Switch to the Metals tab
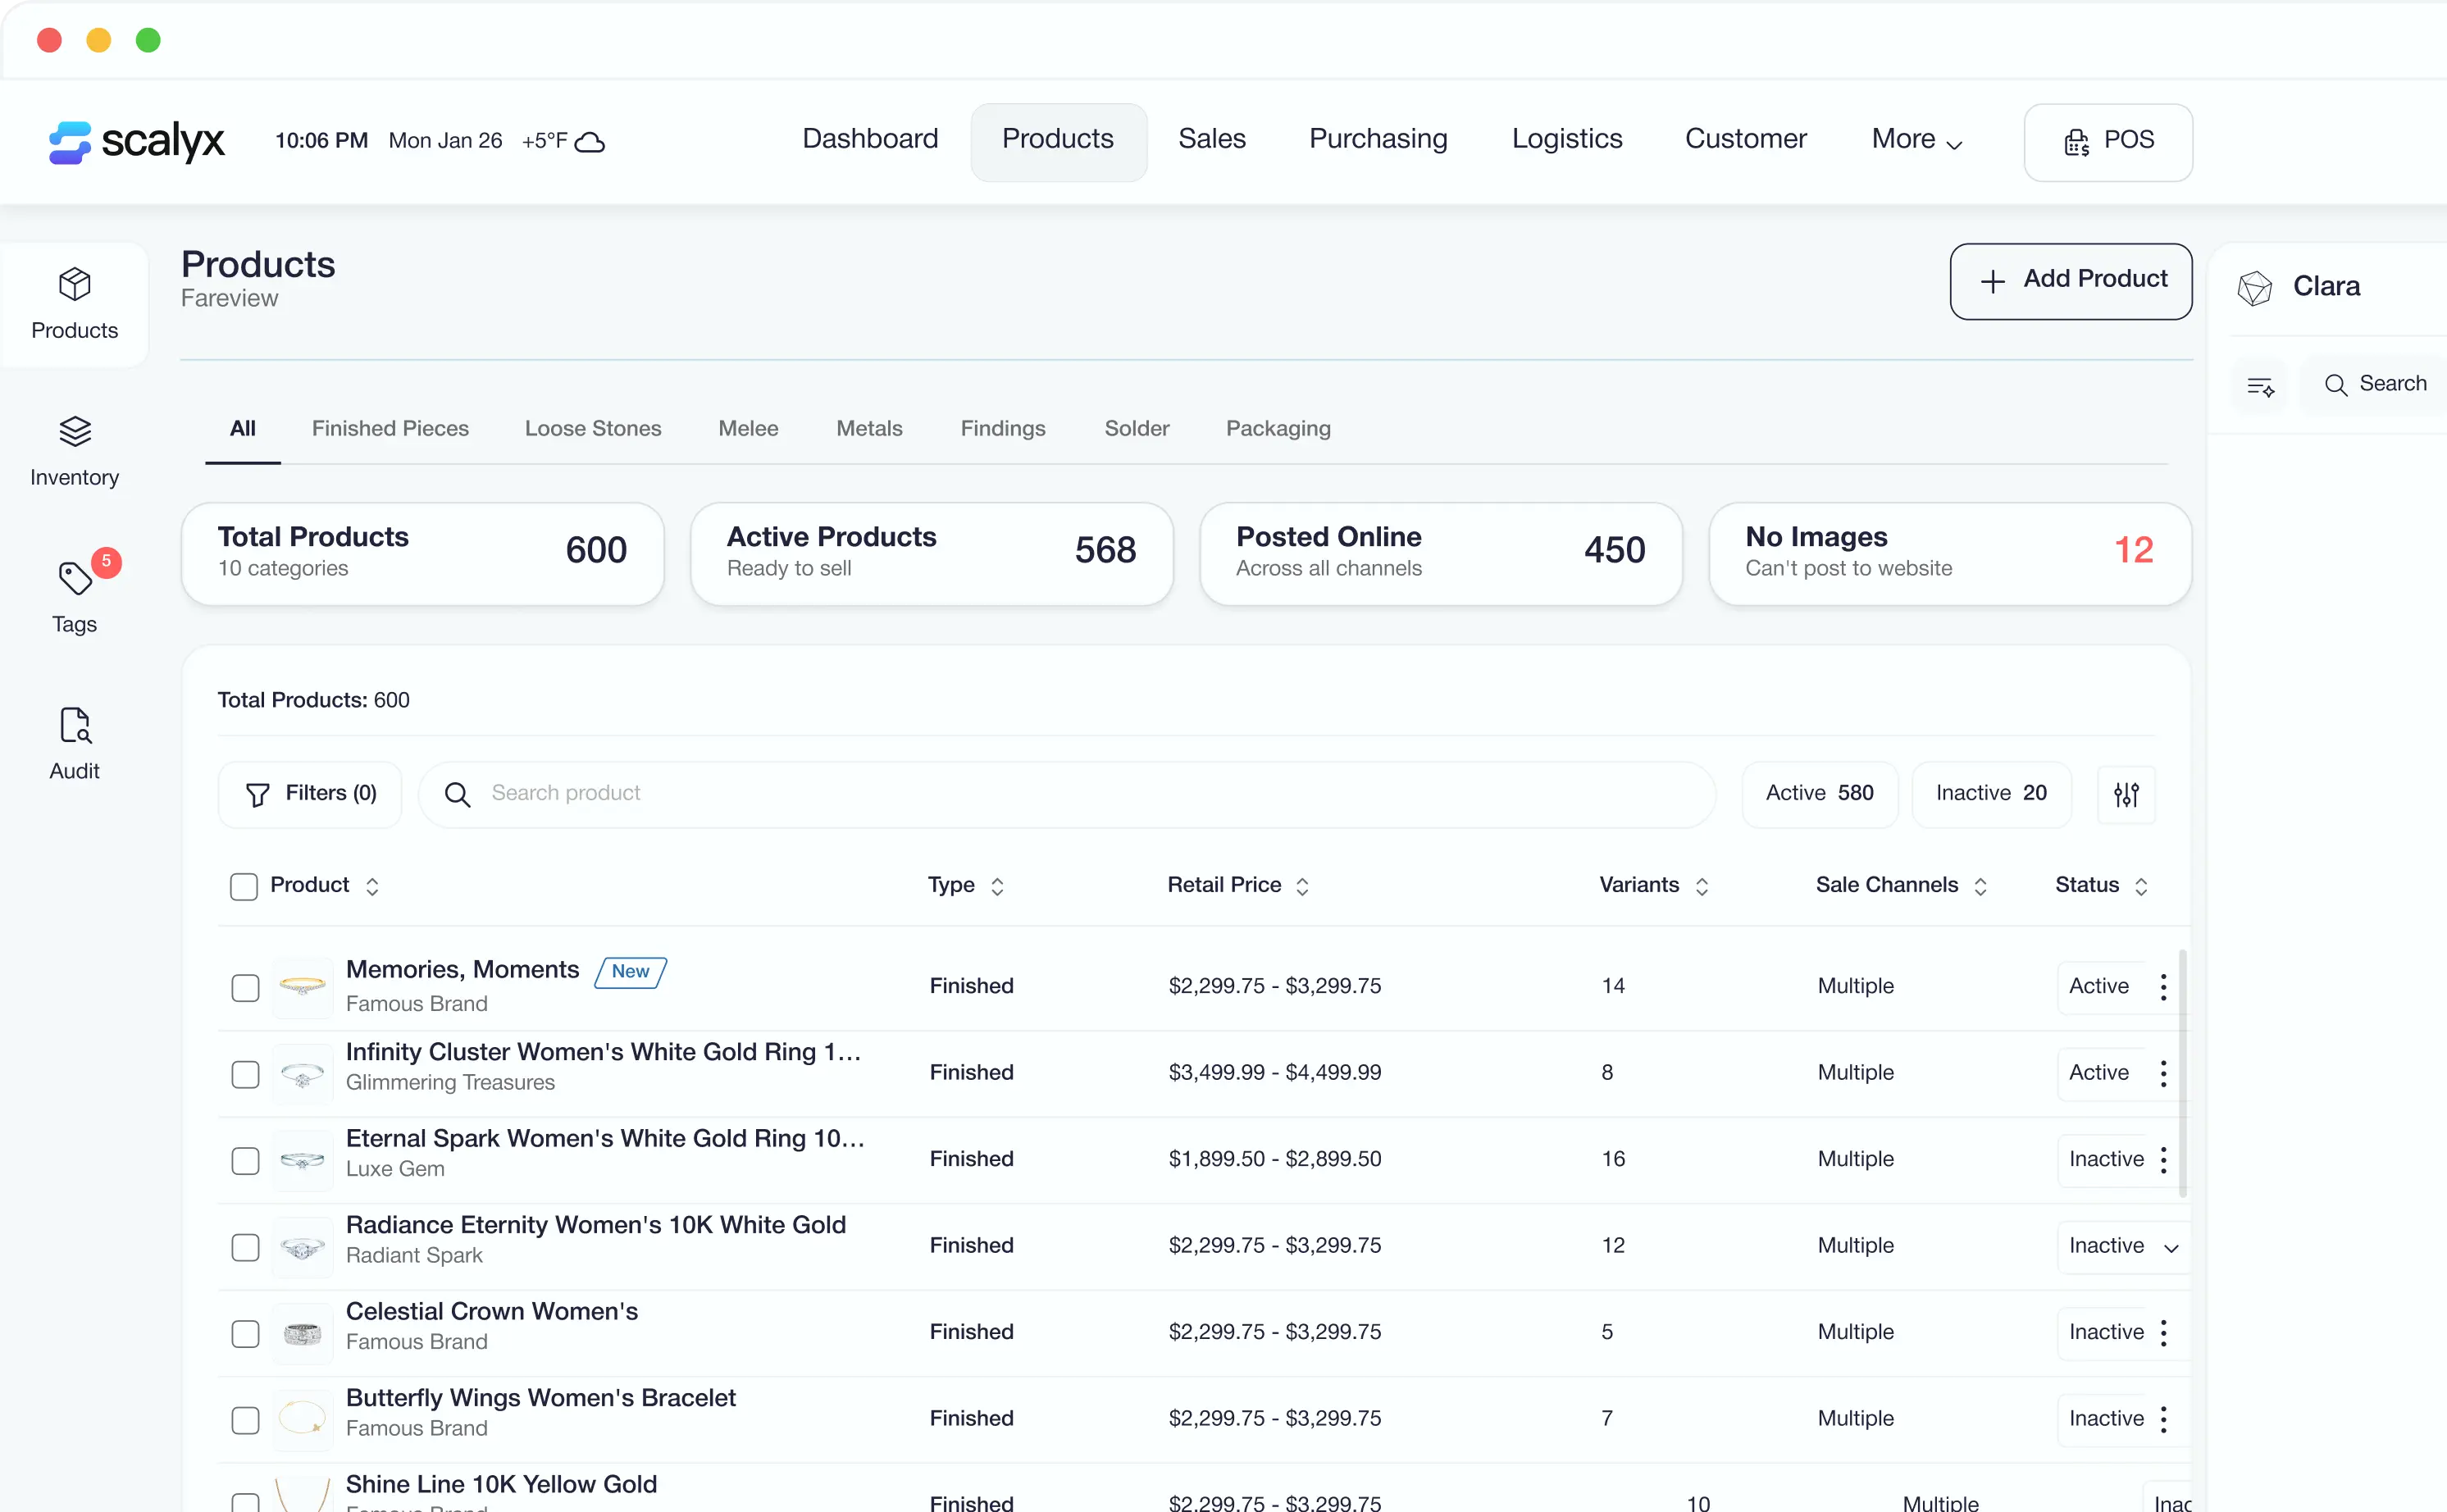This screenshot has width=2447, height=1512. [x=869, y=429]
